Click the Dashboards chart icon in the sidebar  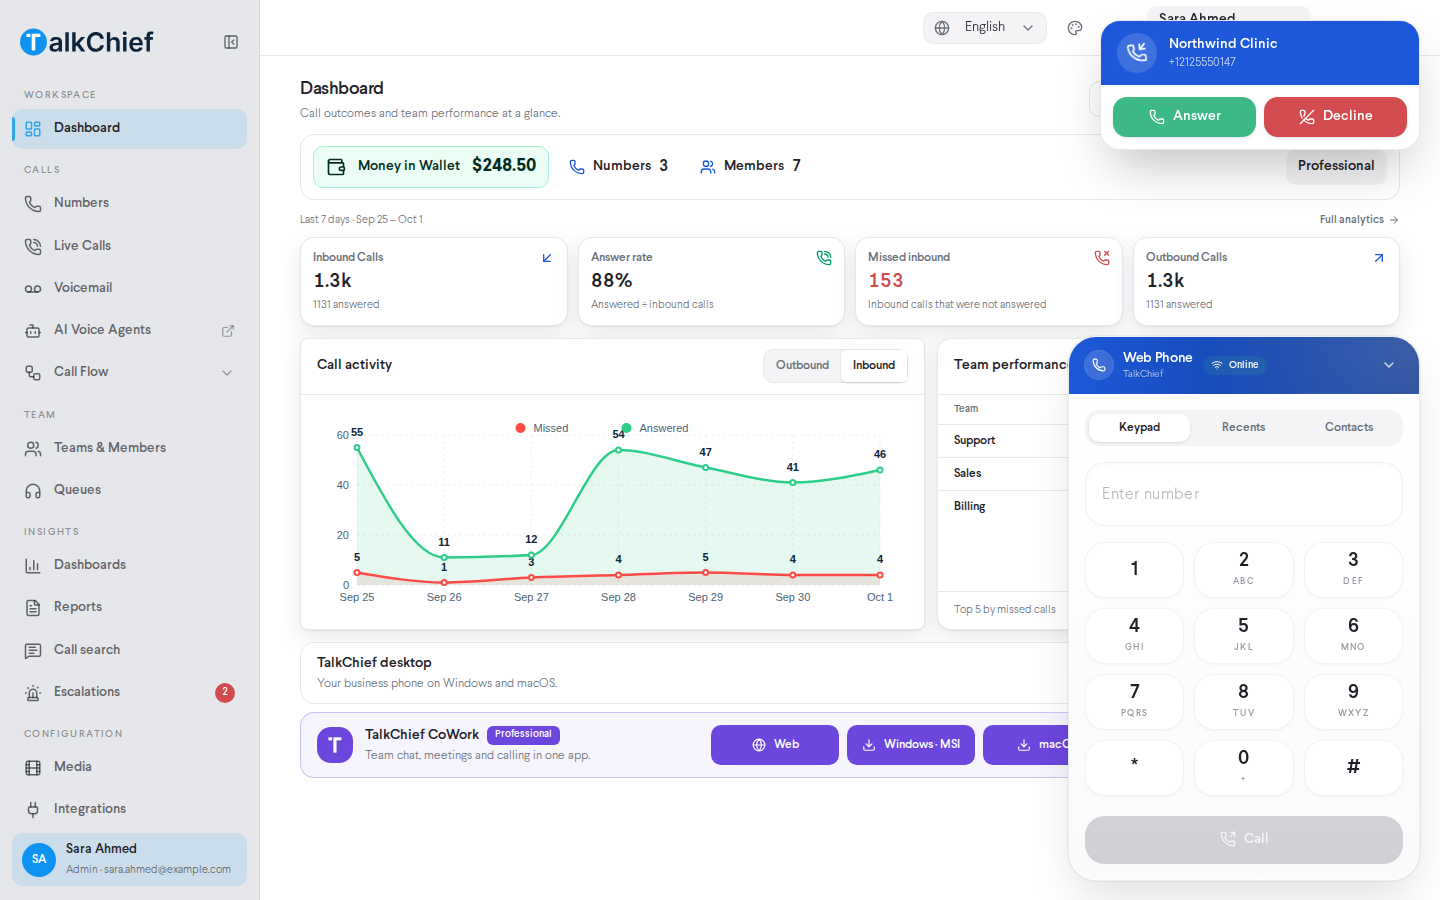33,565
